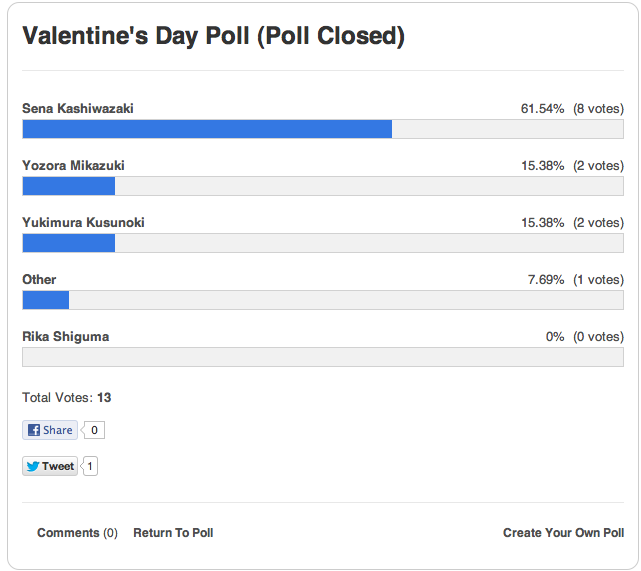
Task: Click the Sena Kashiwazaki option label
Action: (78, 108)
